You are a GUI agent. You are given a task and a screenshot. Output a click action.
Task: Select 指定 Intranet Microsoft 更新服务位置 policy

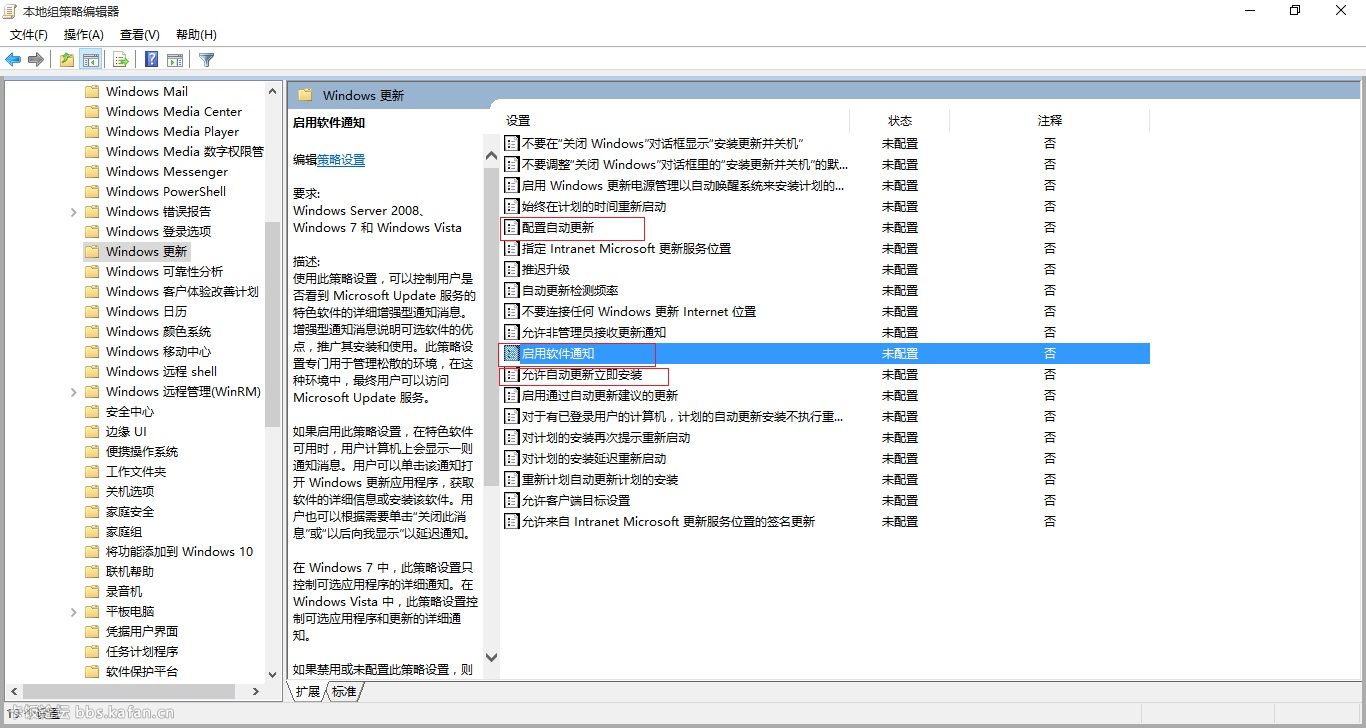626,248
